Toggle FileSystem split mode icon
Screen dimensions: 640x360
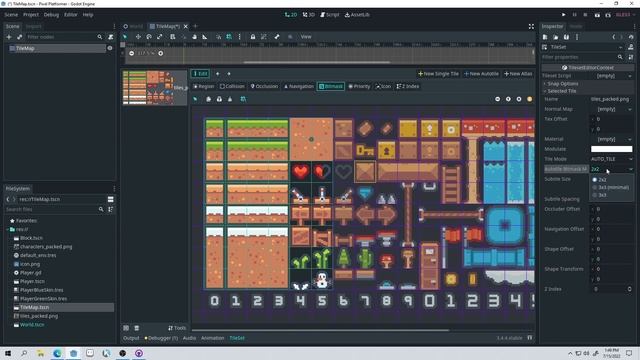pos(111,199)
